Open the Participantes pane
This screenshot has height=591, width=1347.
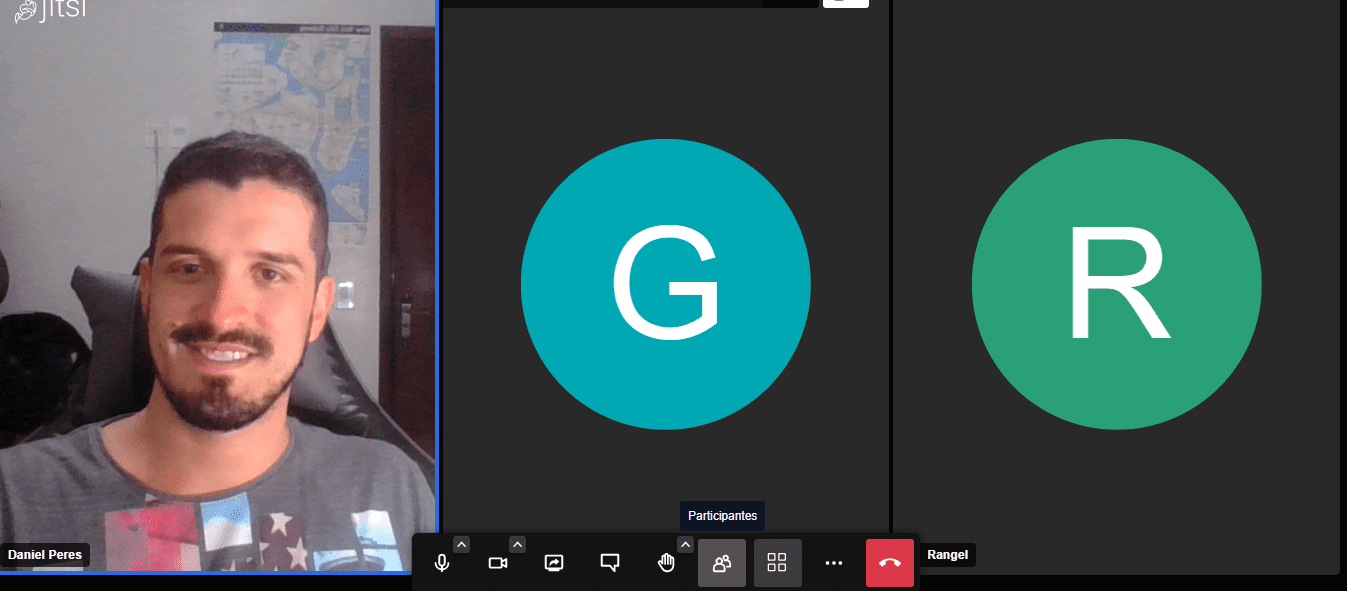point(722,562)
